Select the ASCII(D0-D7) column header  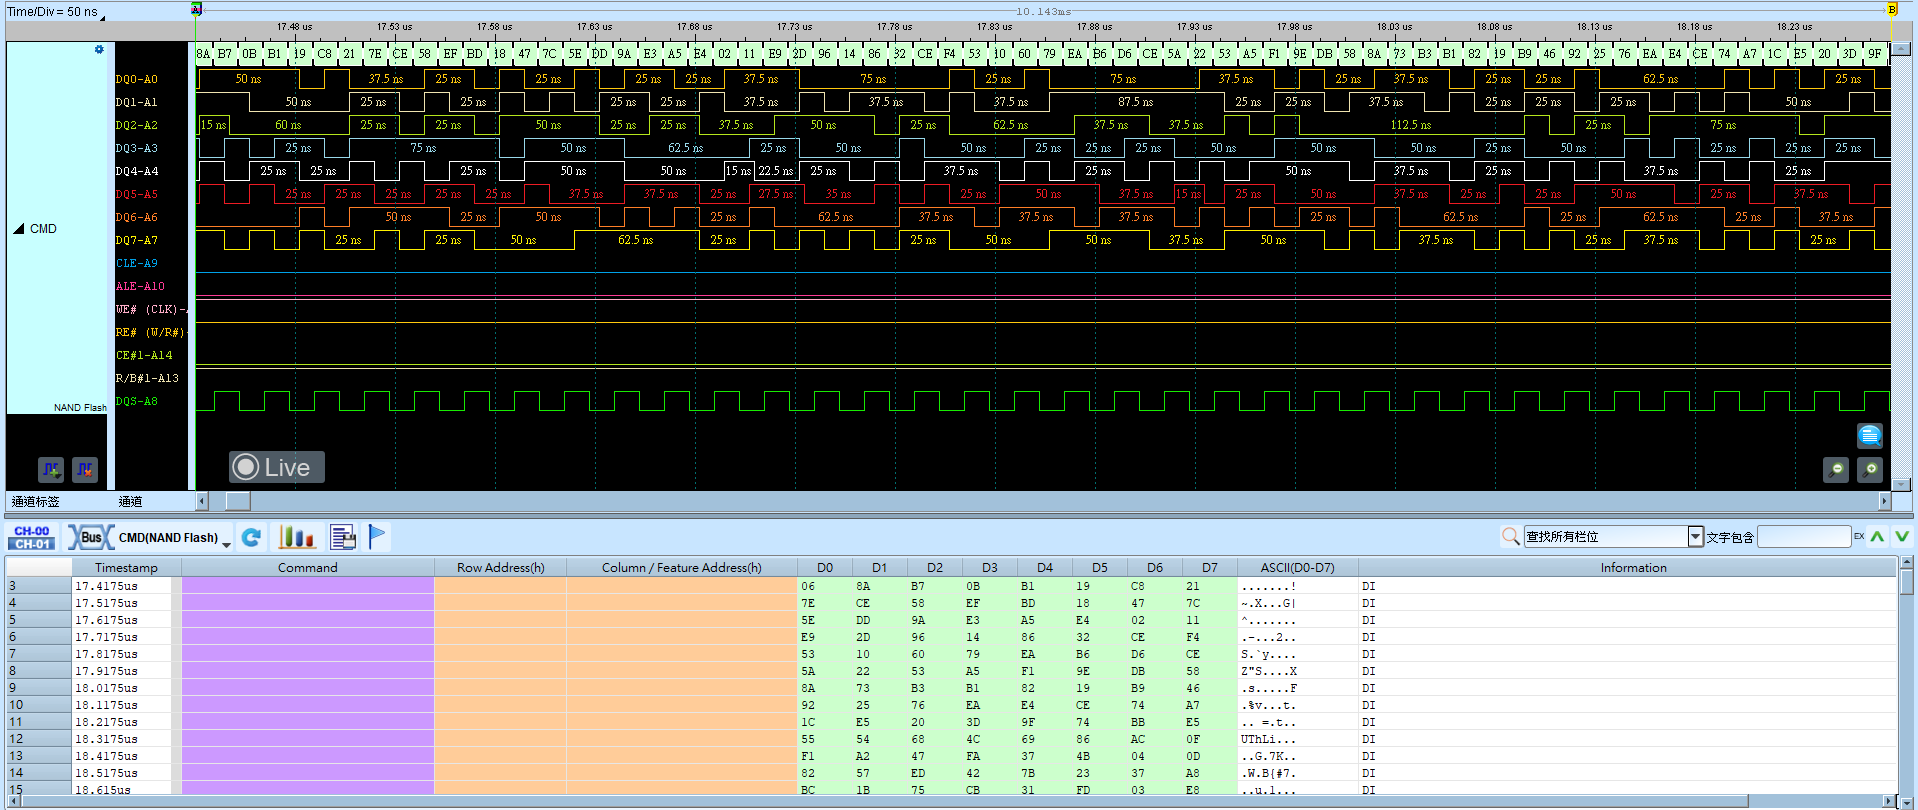pos(1297,567)
